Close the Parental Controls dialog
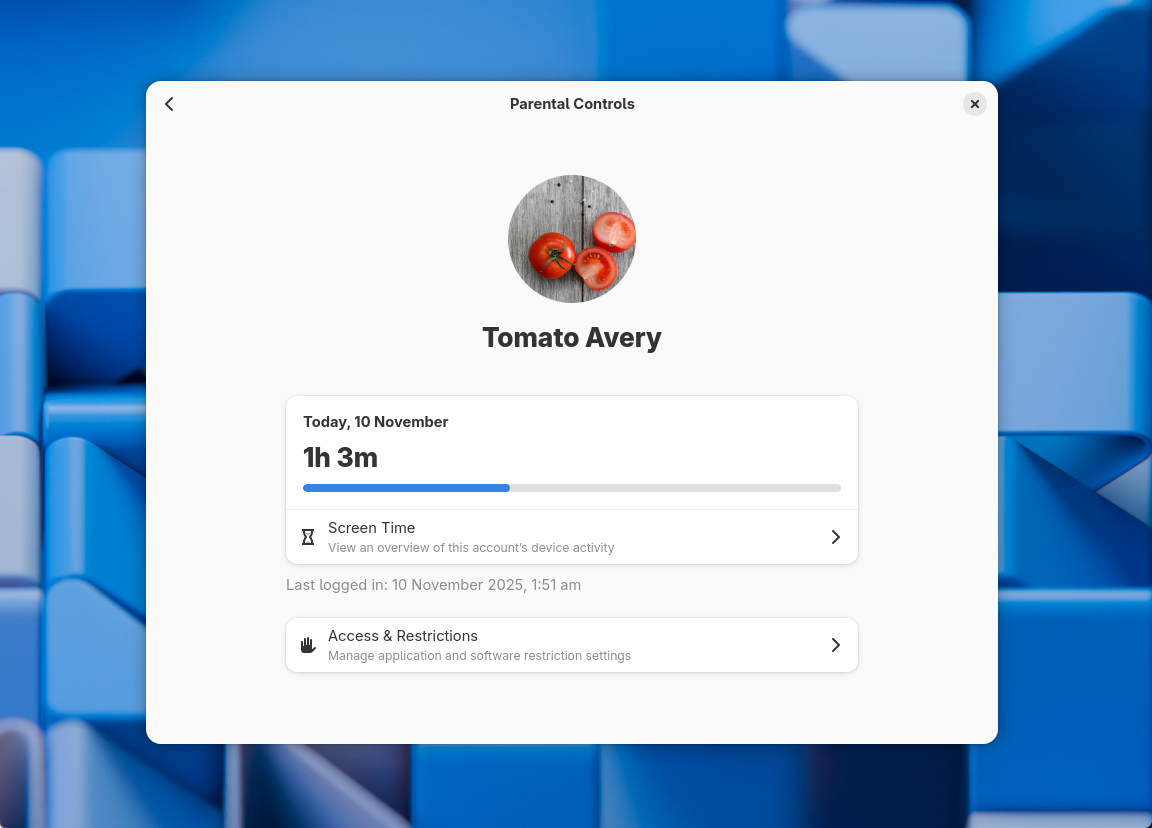Viewport: 1152px width, 828px height. (974, 104)
